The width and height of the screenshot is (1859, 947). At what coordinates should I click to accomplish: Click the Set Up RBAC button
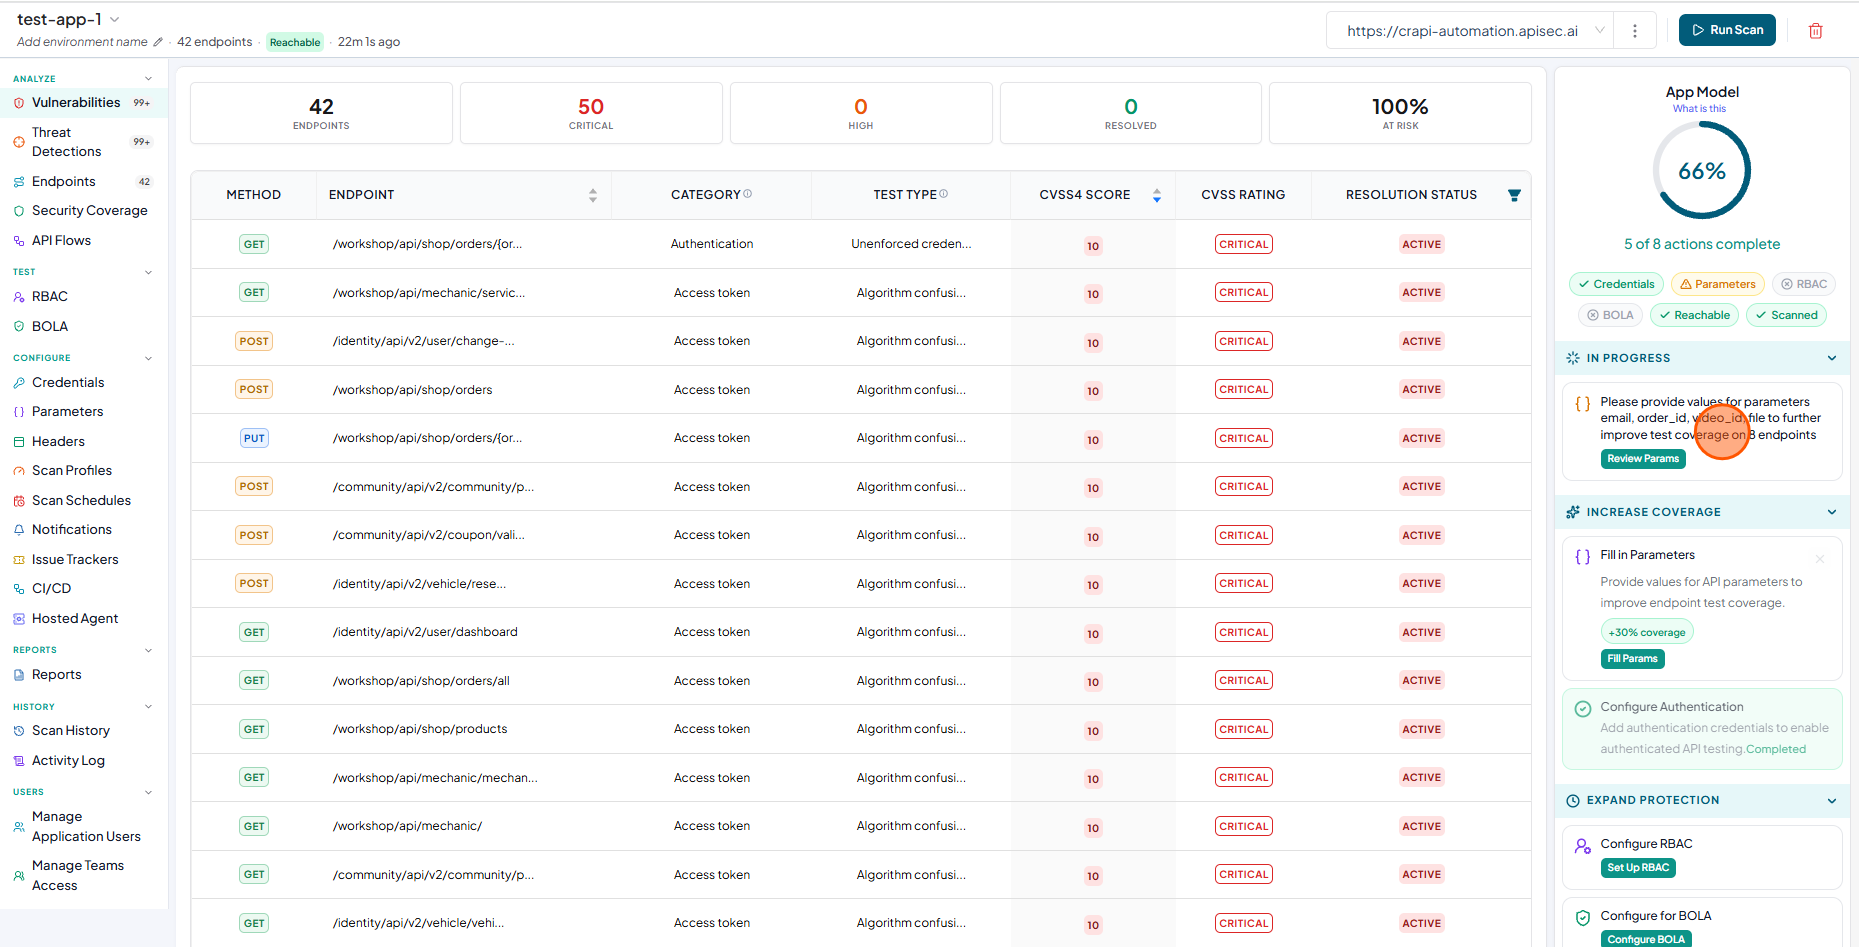coord(1638,868)
